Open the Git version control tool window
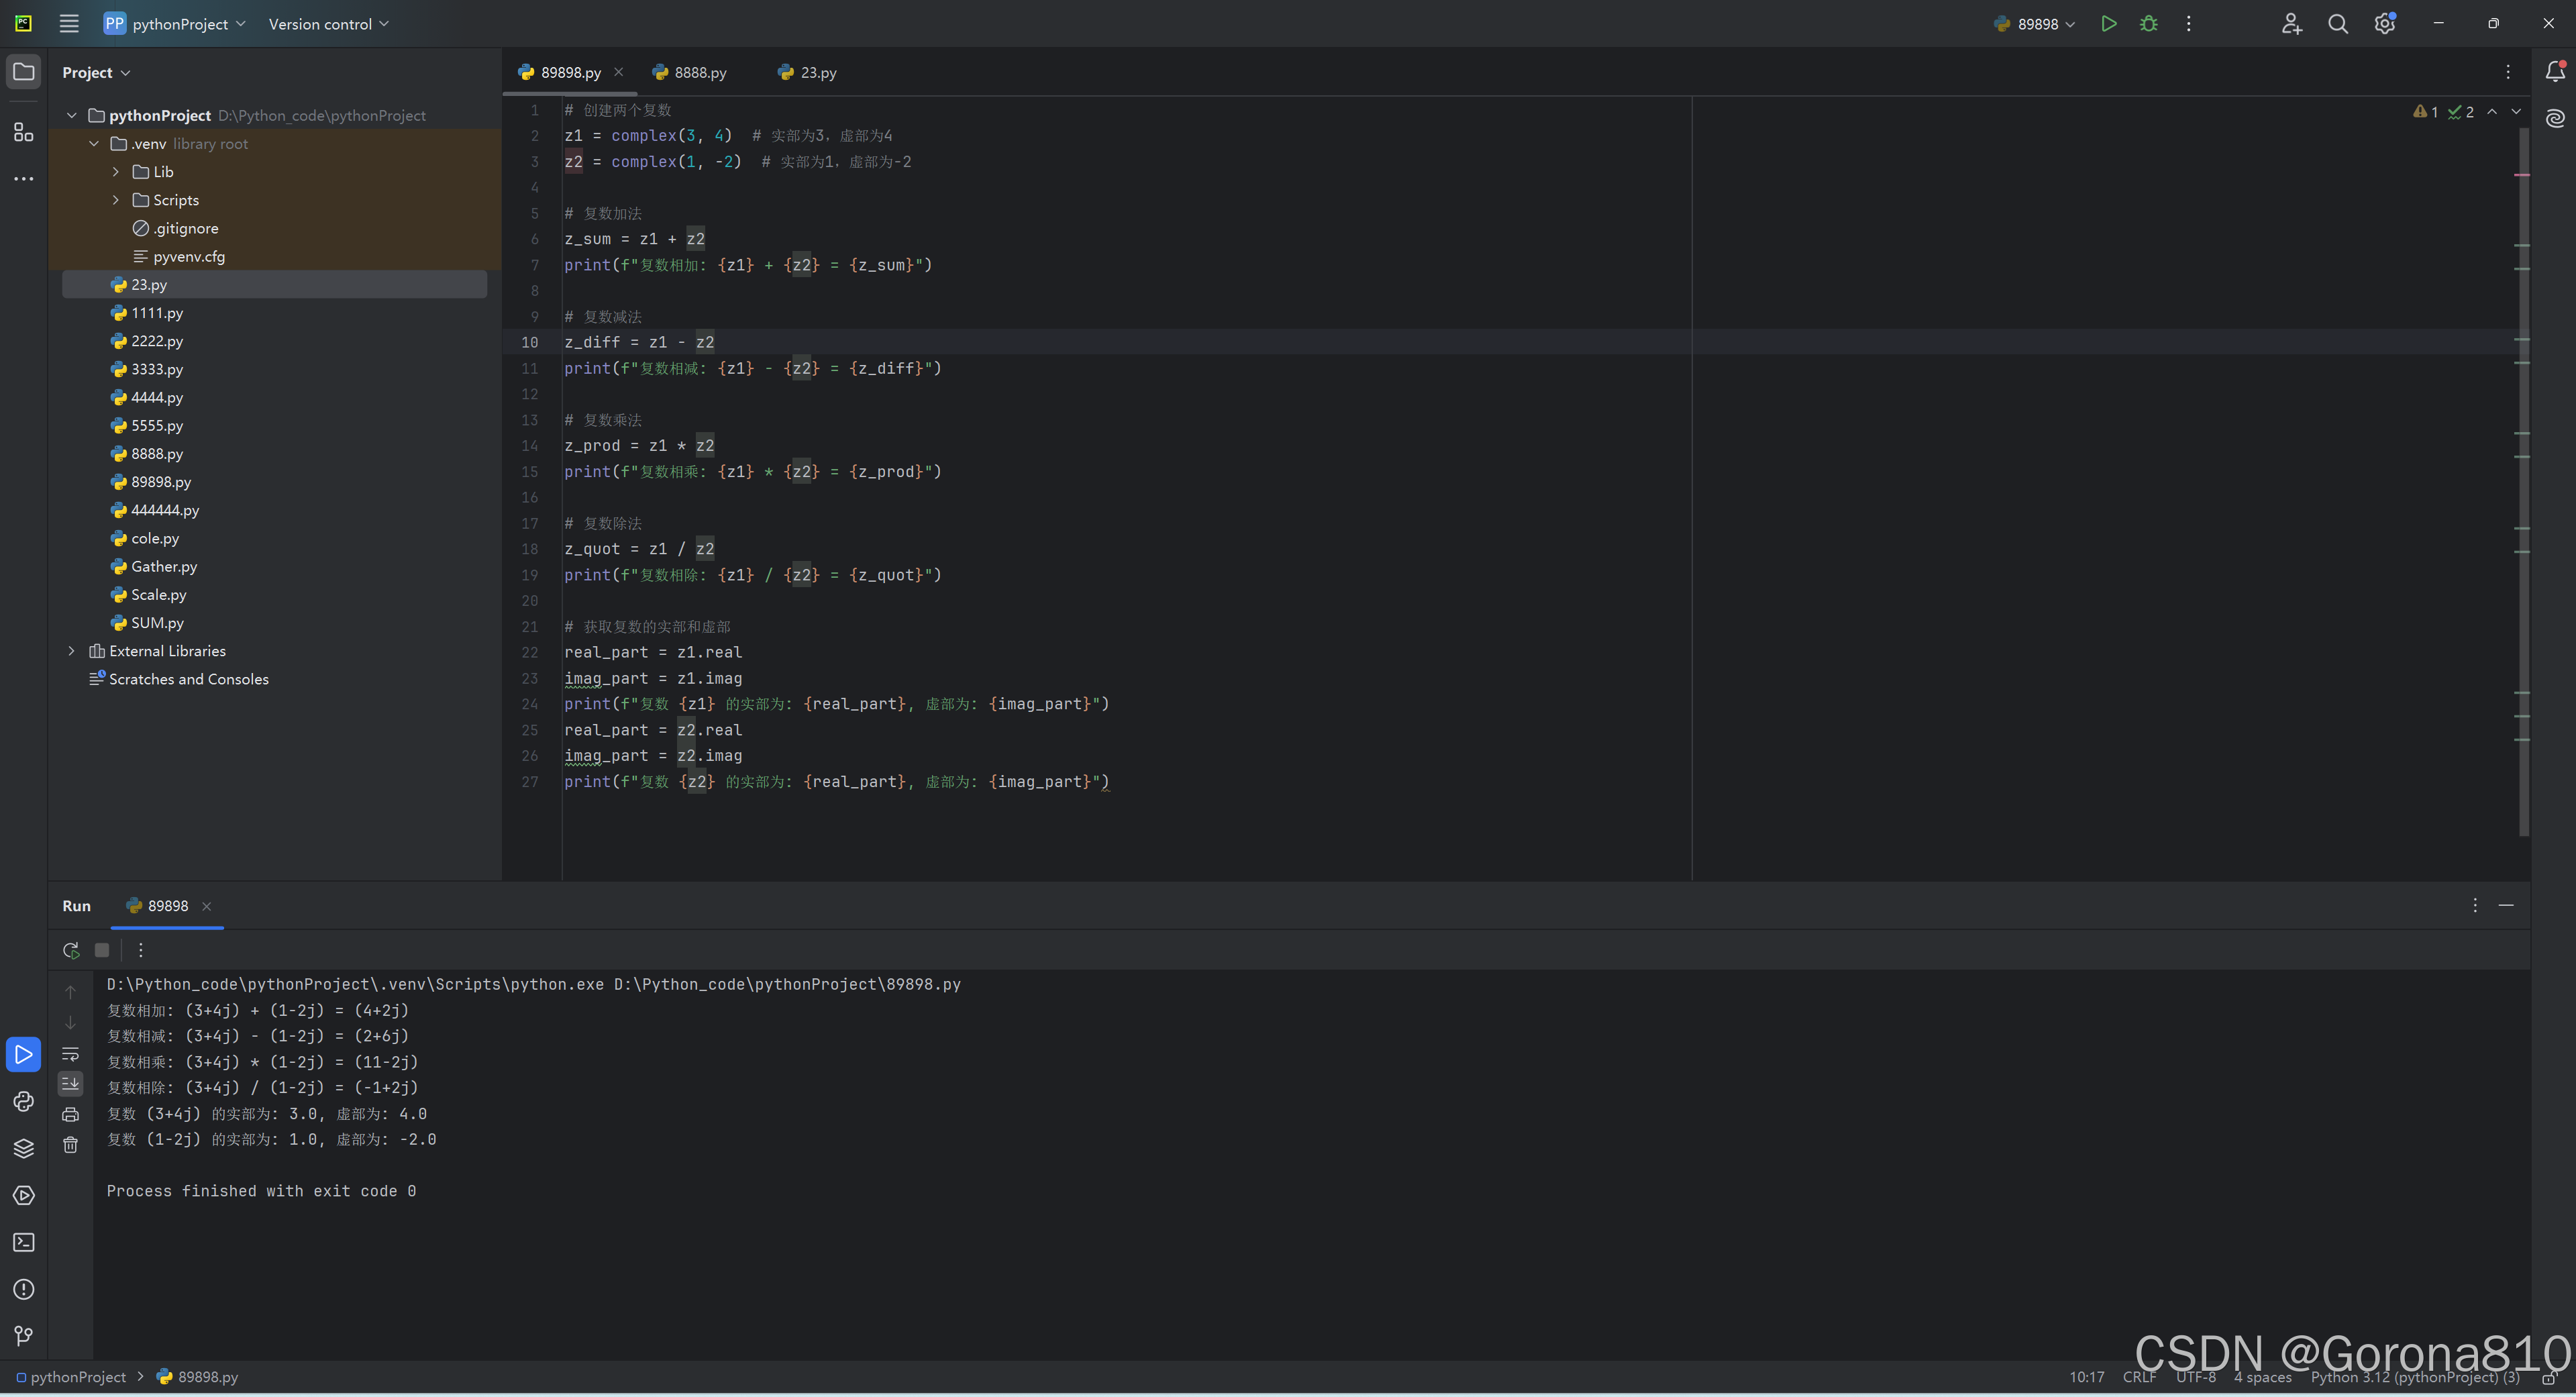This screenshot has height=1397, width=2576. (x=24, y=1335)
